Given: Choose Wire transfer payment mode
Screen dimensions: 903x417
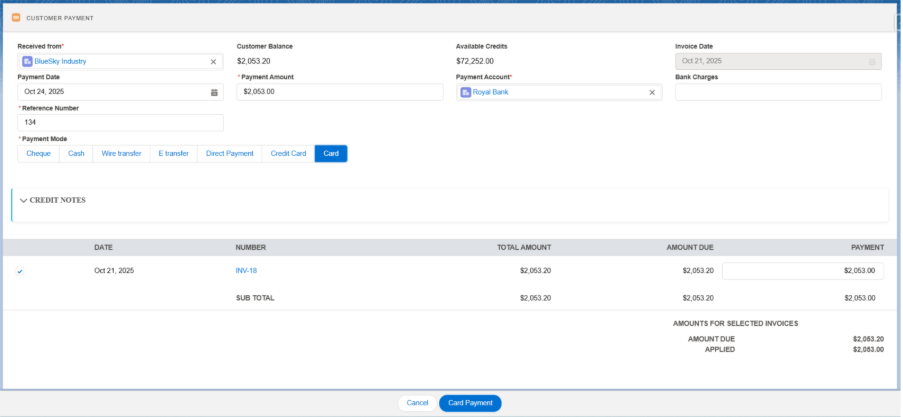Looking at the screenshot, I should pos(121,153).
